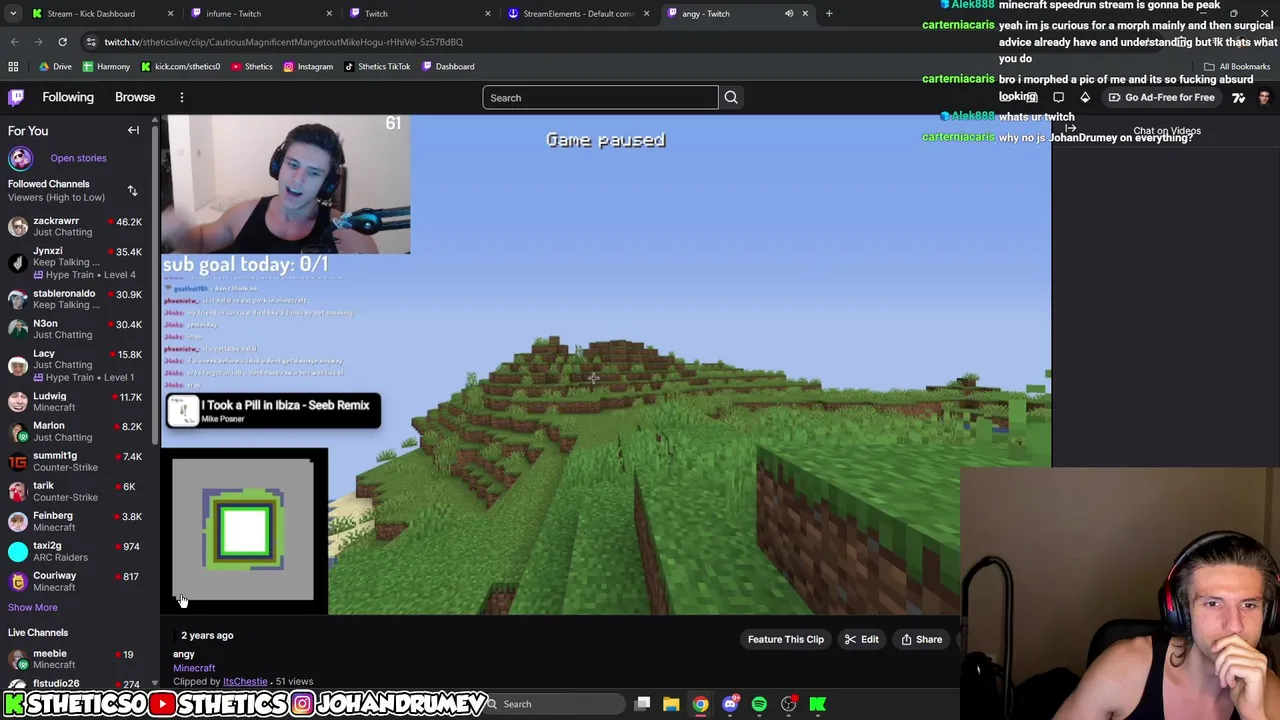Open the tab search dropdown in Chrome

(14, 14)
